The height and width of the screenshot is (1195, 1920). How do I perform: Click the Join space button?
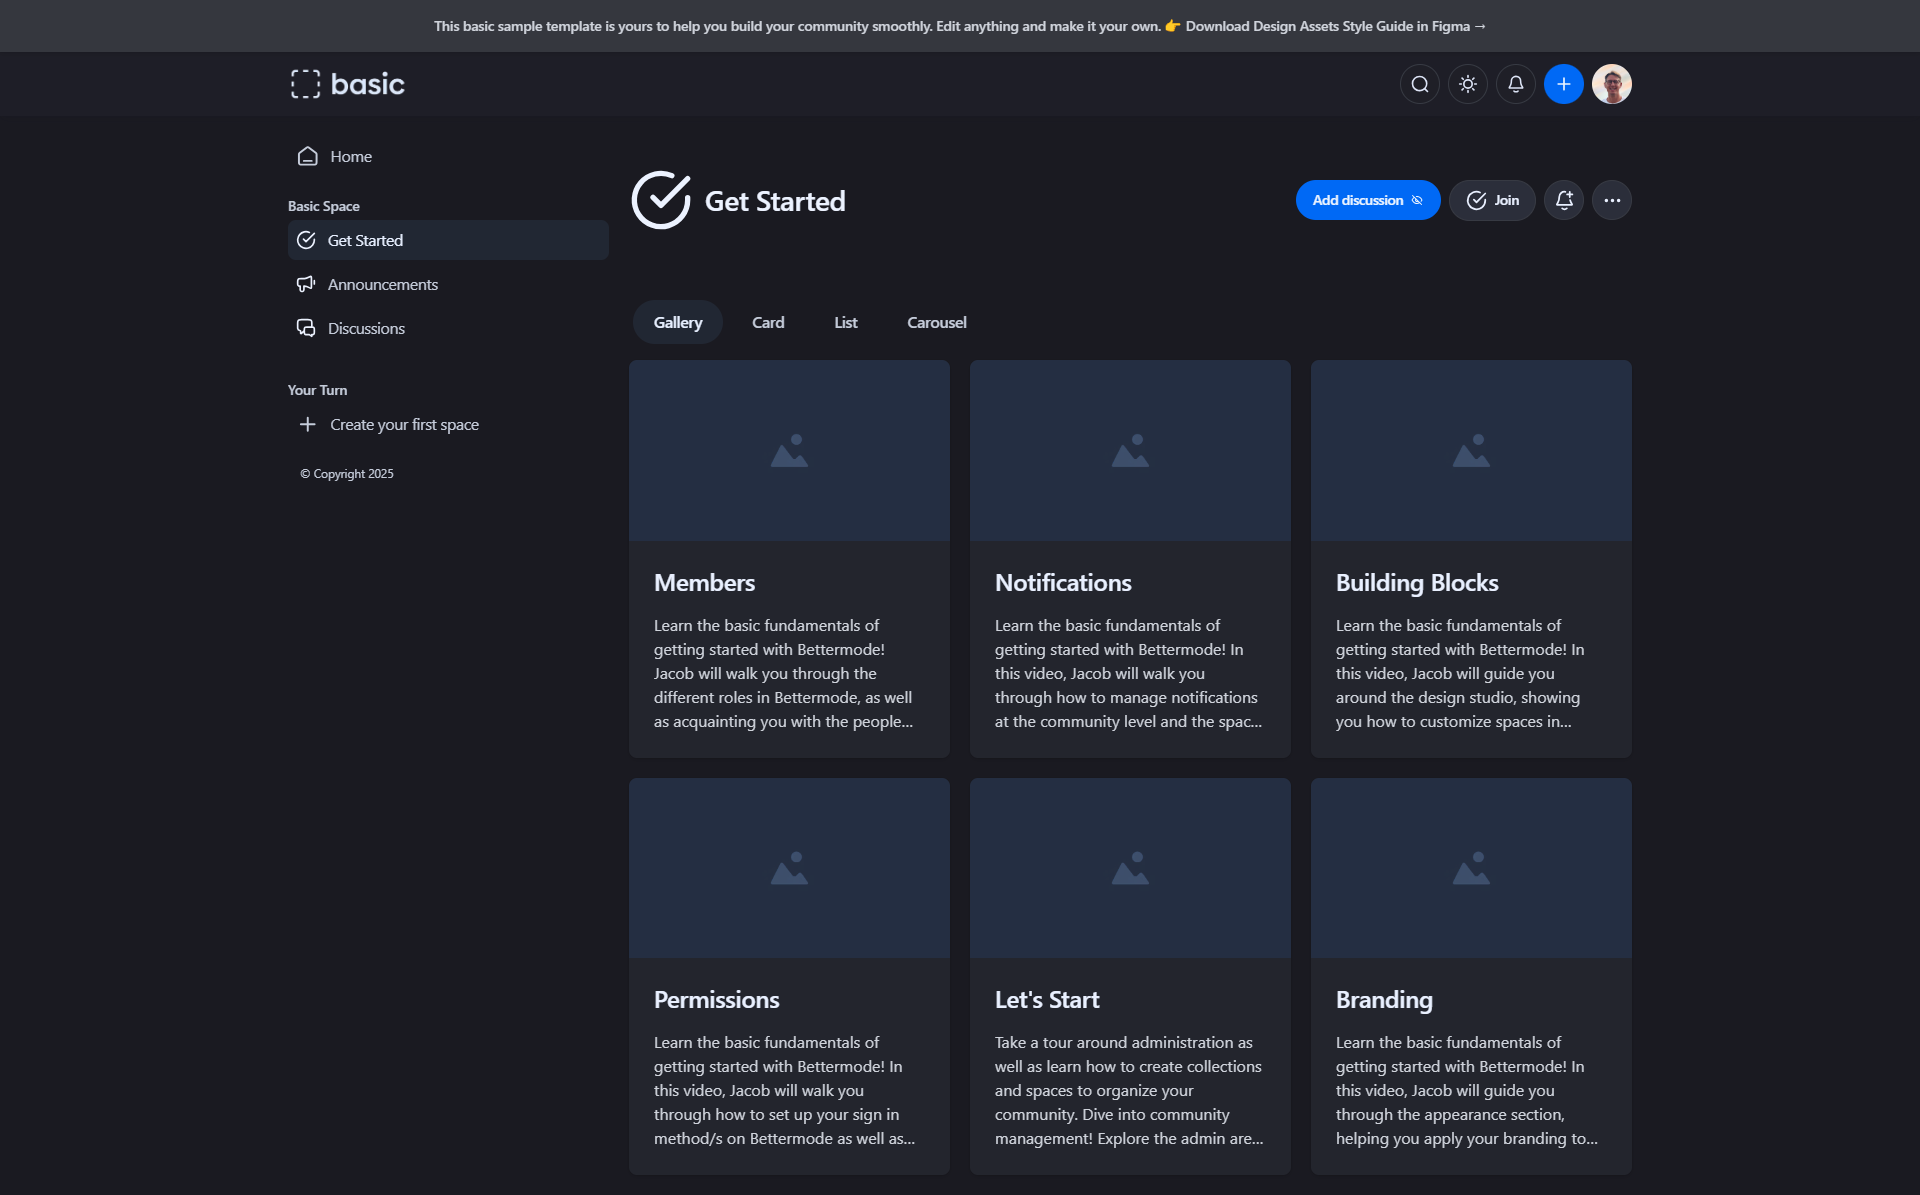click(1492, 200)
